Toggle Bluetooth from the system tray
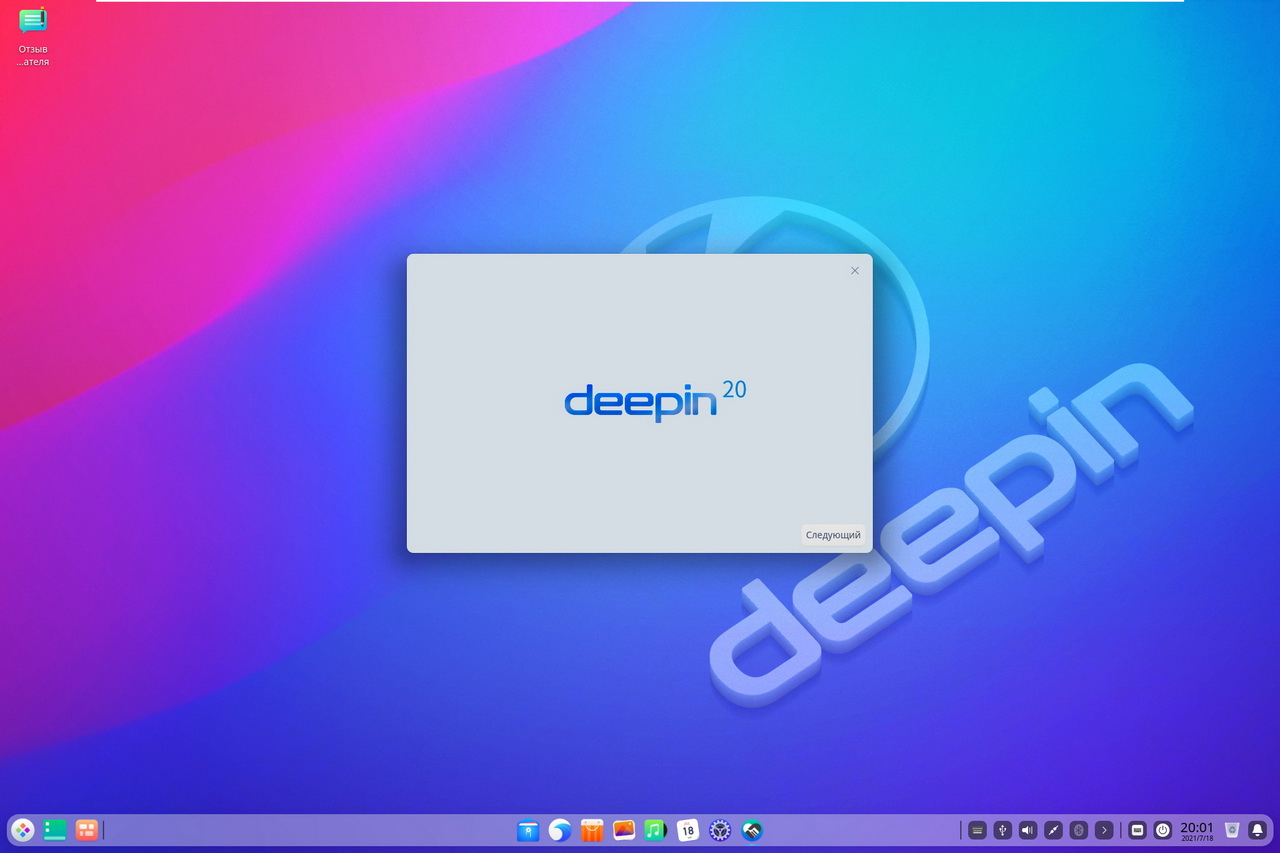The width and height of the screenshot is (1280, 853). [x=1078, y=830]
